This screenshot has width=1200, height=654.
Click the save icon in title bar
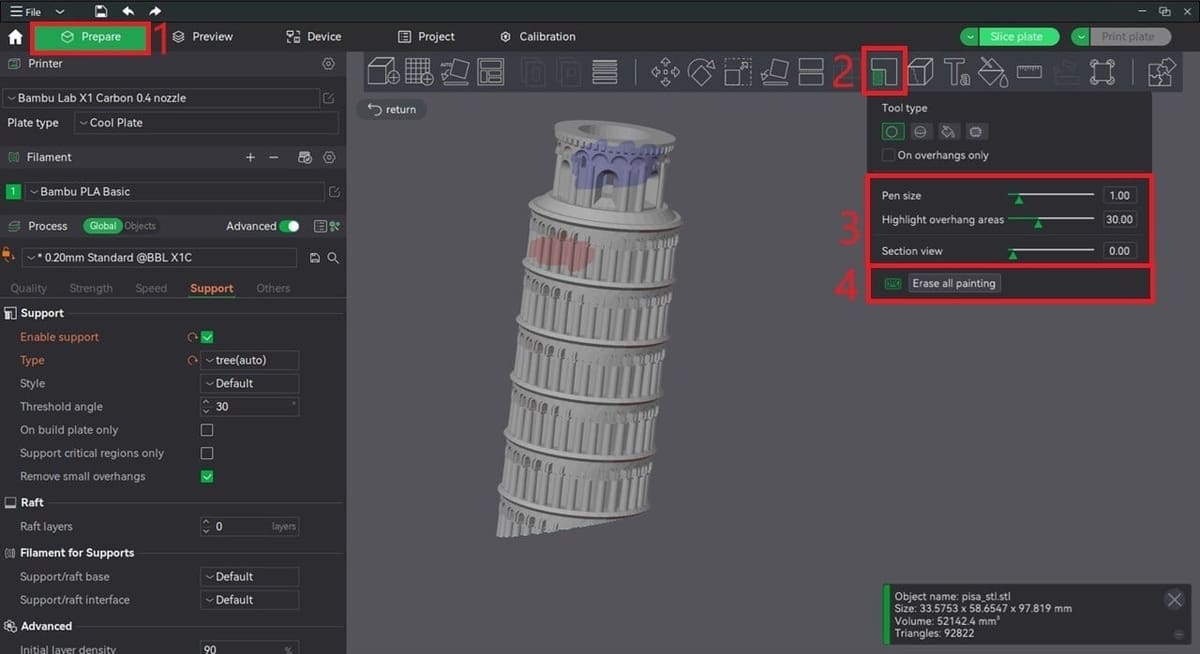(101, 11)
